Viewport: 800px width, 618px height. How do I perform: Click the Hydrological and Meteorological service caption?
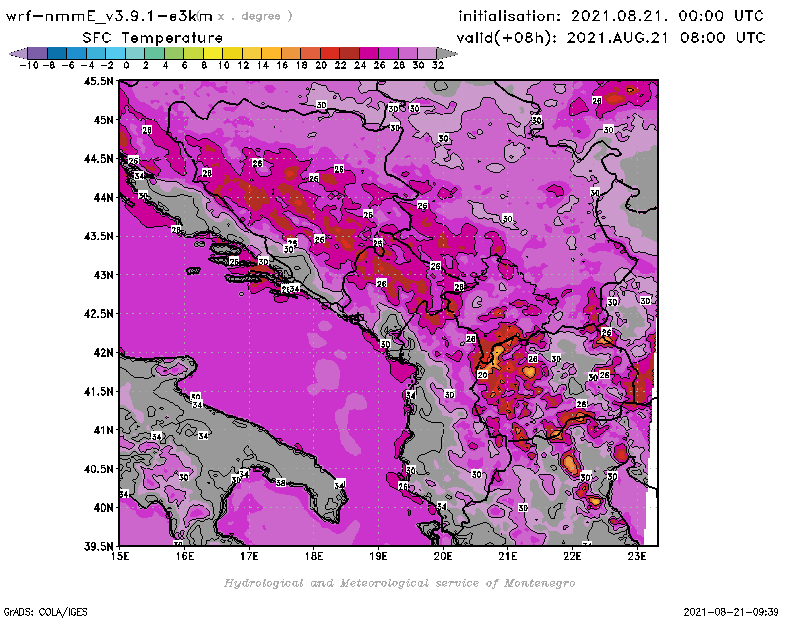click(399, 583)
